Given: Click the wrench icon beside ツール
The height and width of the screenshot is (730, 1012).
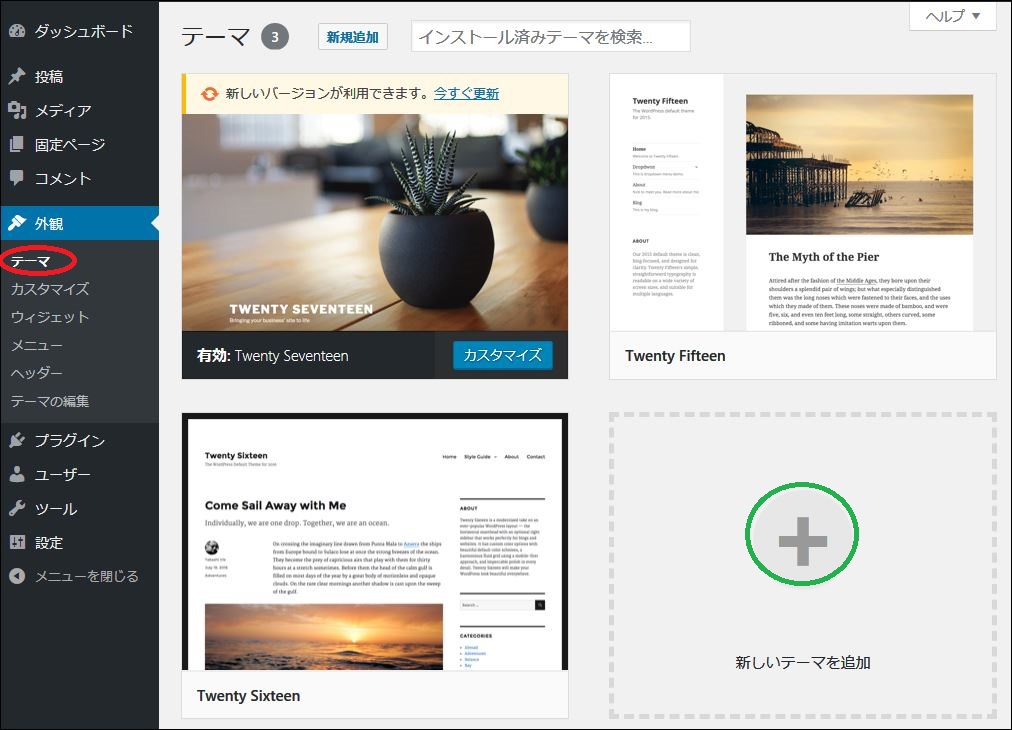Looking at the screenshot, I should coord(17,508).
